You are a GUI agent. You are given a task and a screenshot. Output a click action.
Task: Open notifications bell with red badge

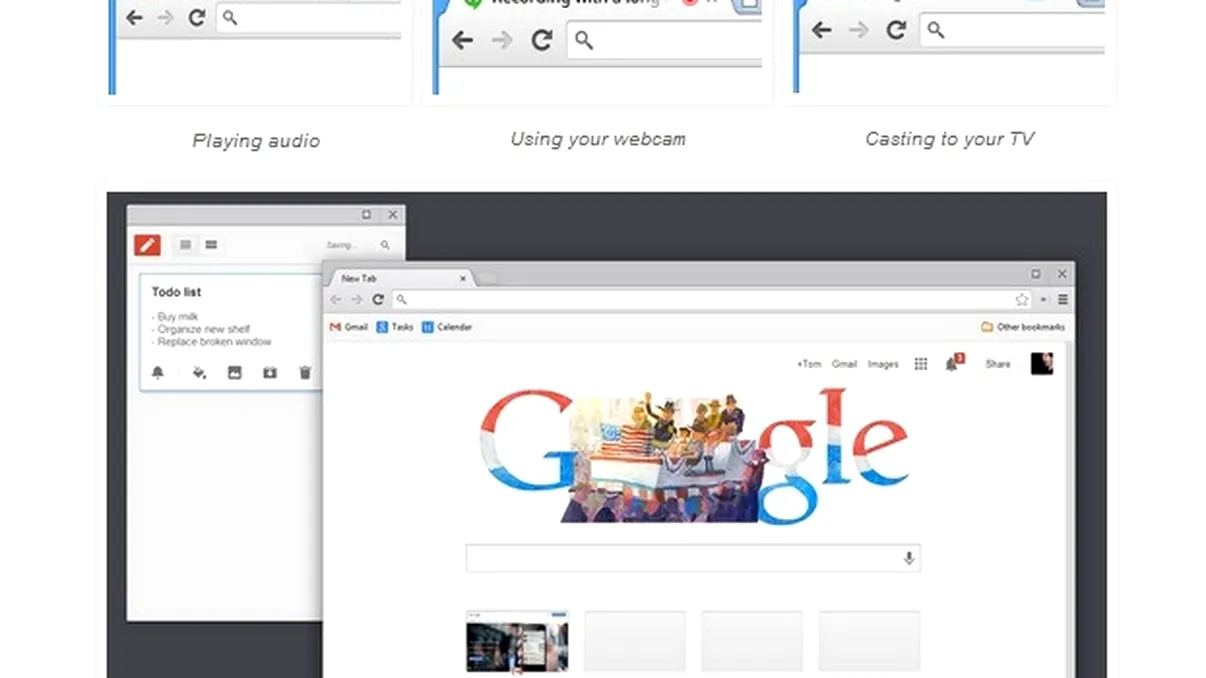coord(953,363)
